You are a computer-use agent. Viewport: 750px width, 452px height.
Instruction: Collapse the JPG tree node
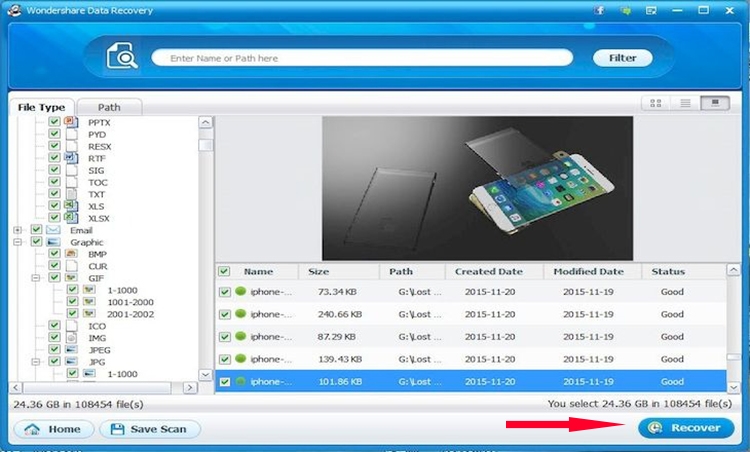point(35,362)
